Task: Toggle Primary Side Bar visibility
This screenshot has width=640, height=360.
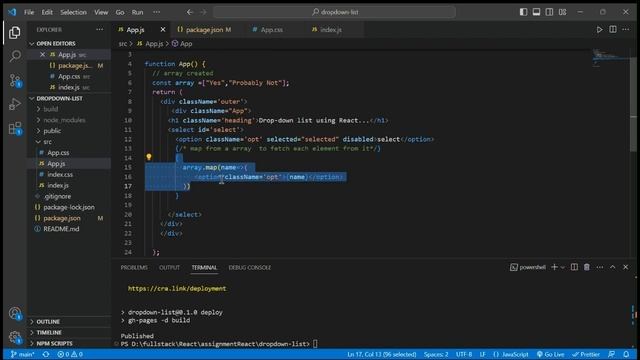Action: coord(523,12)
